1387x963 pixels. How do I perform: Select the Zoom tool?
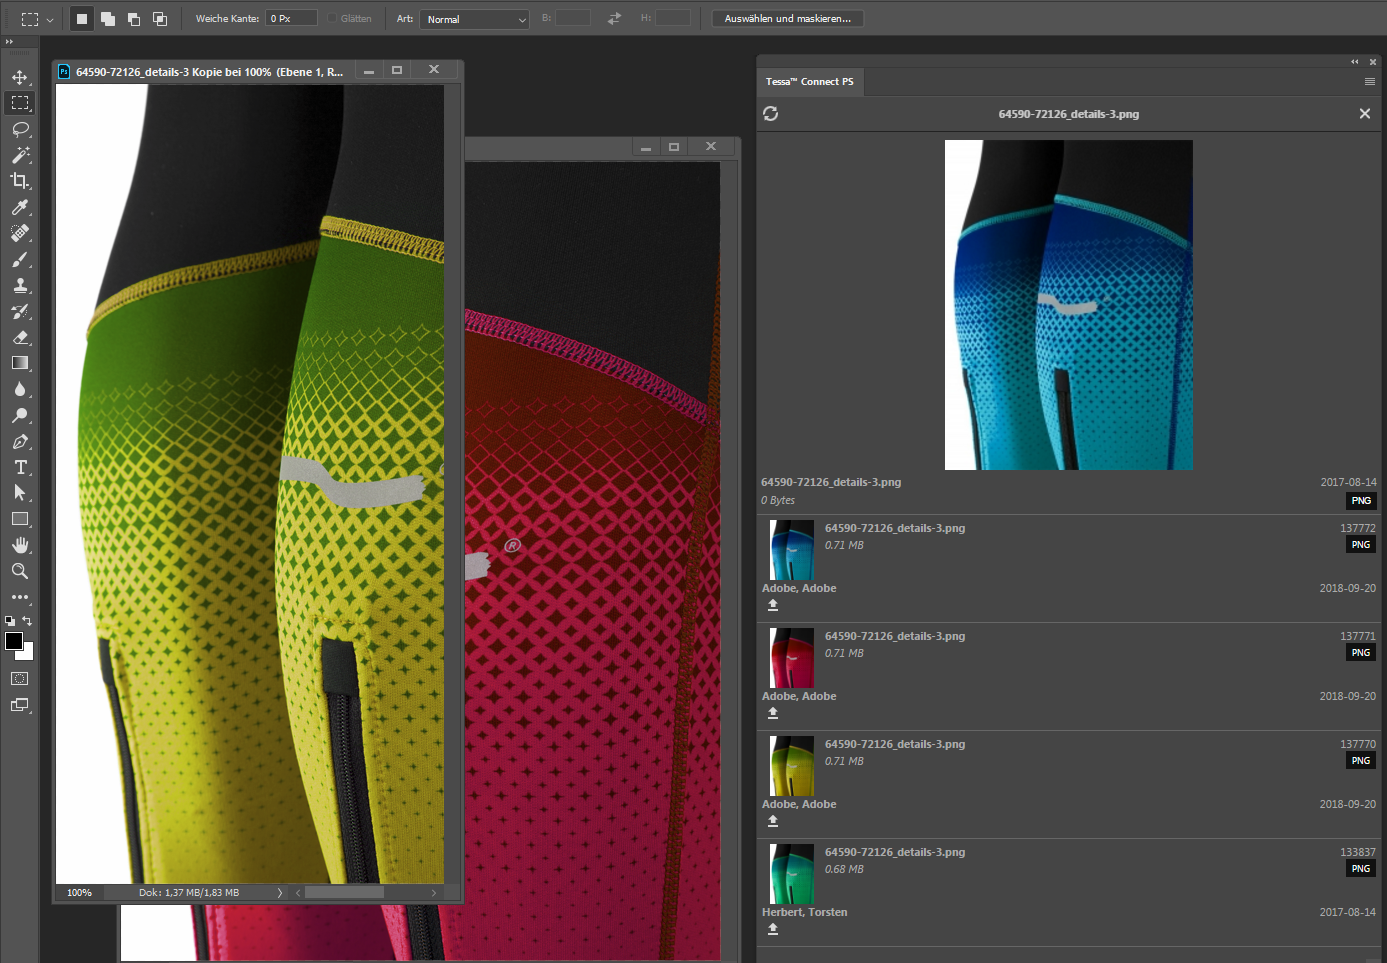[x=20, y=571]
